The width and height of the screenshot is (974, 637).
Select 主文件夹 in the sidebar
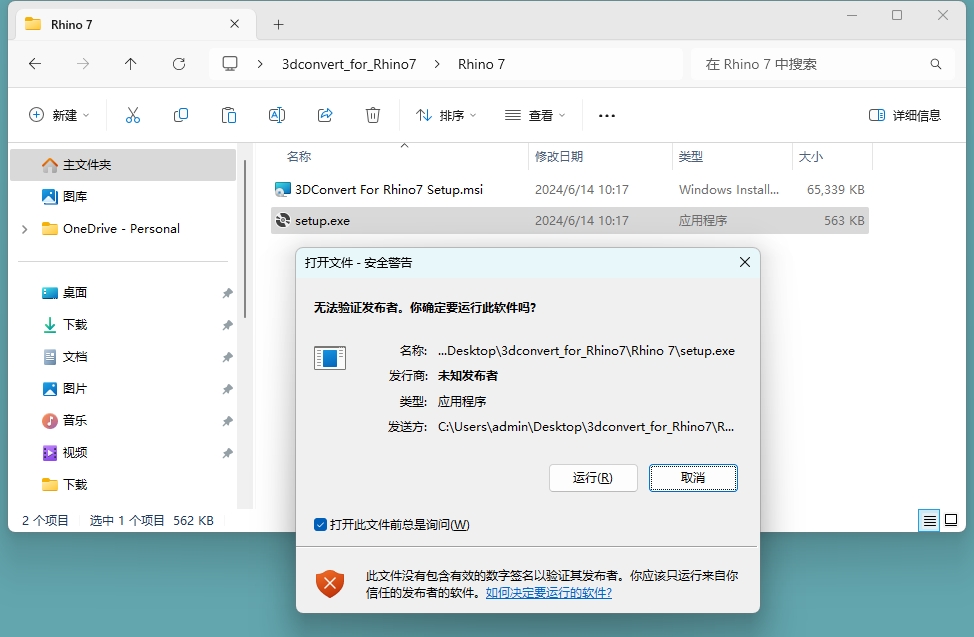point(123,165)
